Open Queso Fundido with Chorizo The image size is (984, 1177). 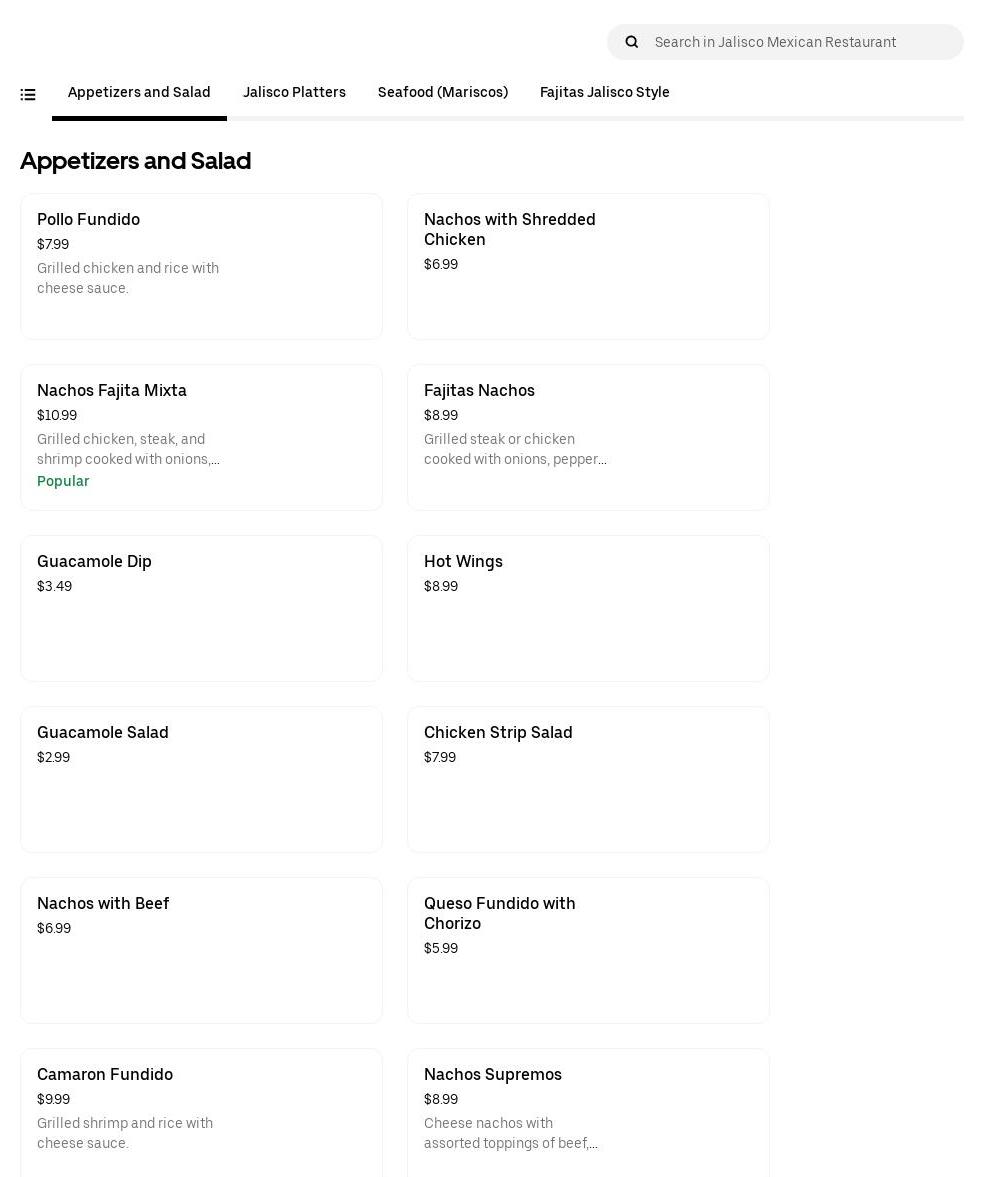pos(588,950)
